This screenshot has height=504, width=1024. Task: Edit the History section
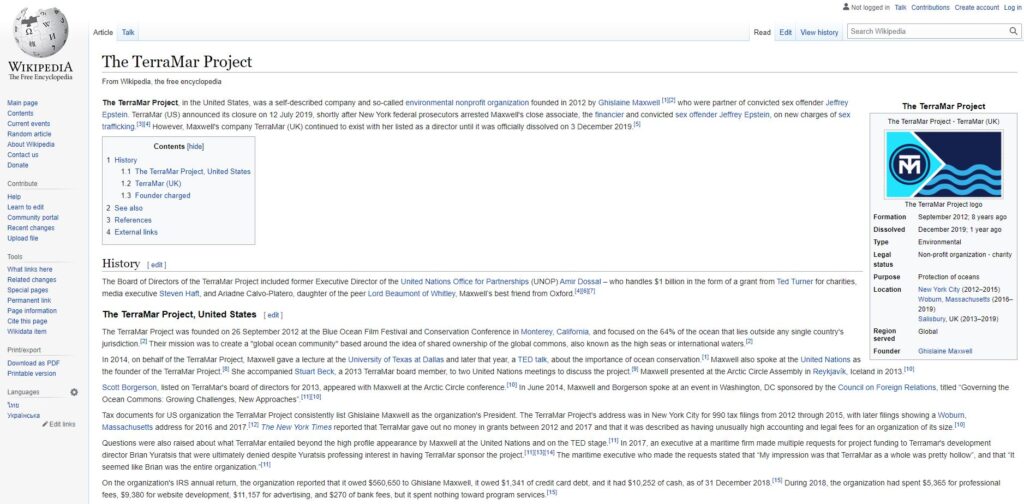pos(157,265)
